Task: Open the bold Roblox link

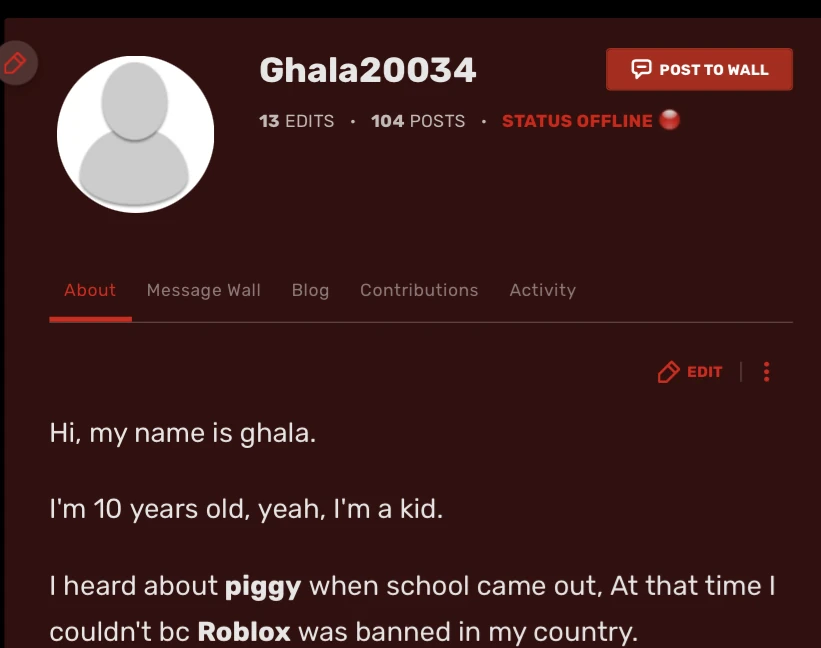Action: [x=243, y=632]
